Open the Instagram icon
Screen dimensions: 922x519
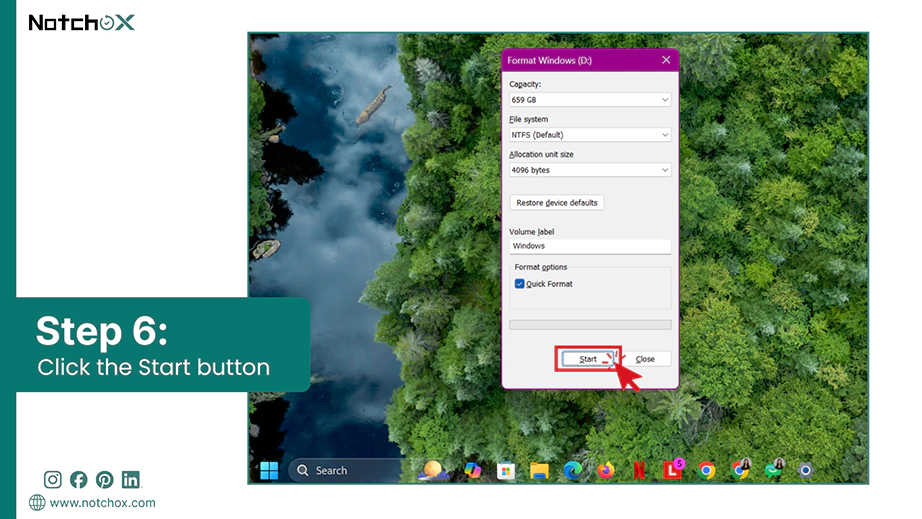[x=52, y=480]
